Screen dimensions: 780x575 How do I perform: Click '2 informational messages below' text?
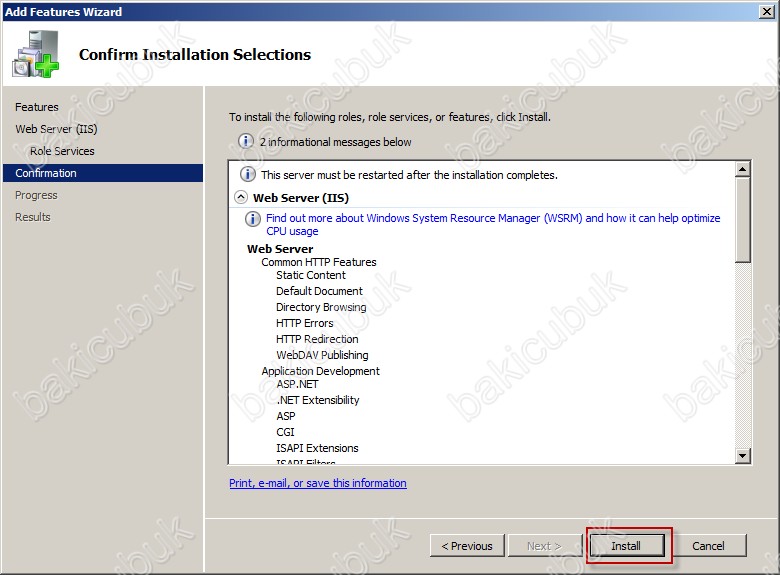tap(335, 142)
